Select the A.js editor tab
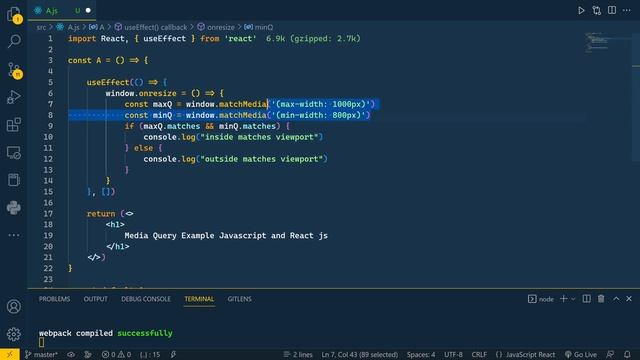The image size is (640, 360). tap(62, 11)
